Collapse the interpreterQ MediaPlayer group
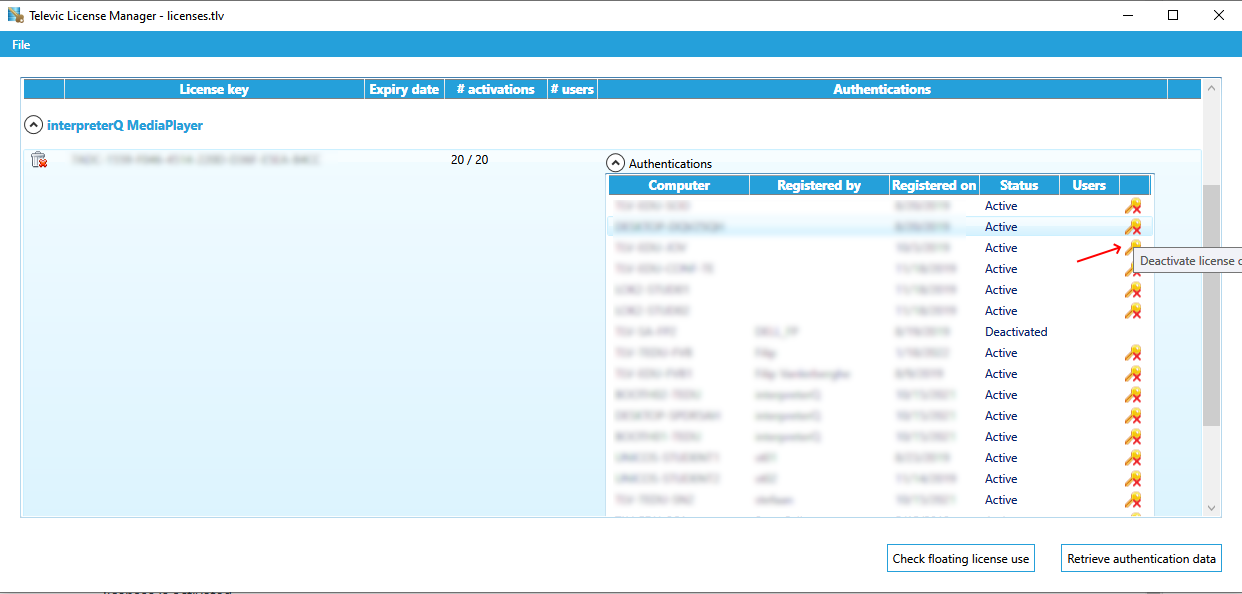 [33, 126]
